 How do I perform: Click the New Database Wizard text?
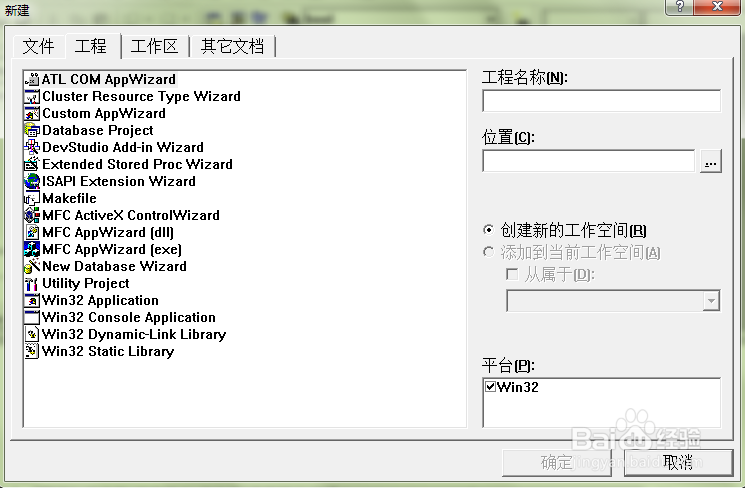pos(115,266)
